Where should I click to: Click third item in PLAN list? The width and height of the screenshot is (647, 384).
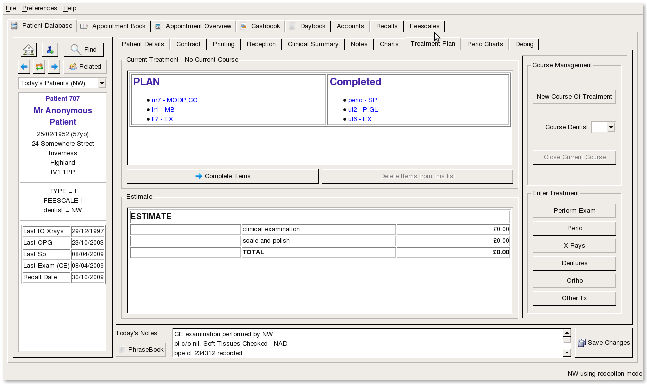(x=162, y=119)
